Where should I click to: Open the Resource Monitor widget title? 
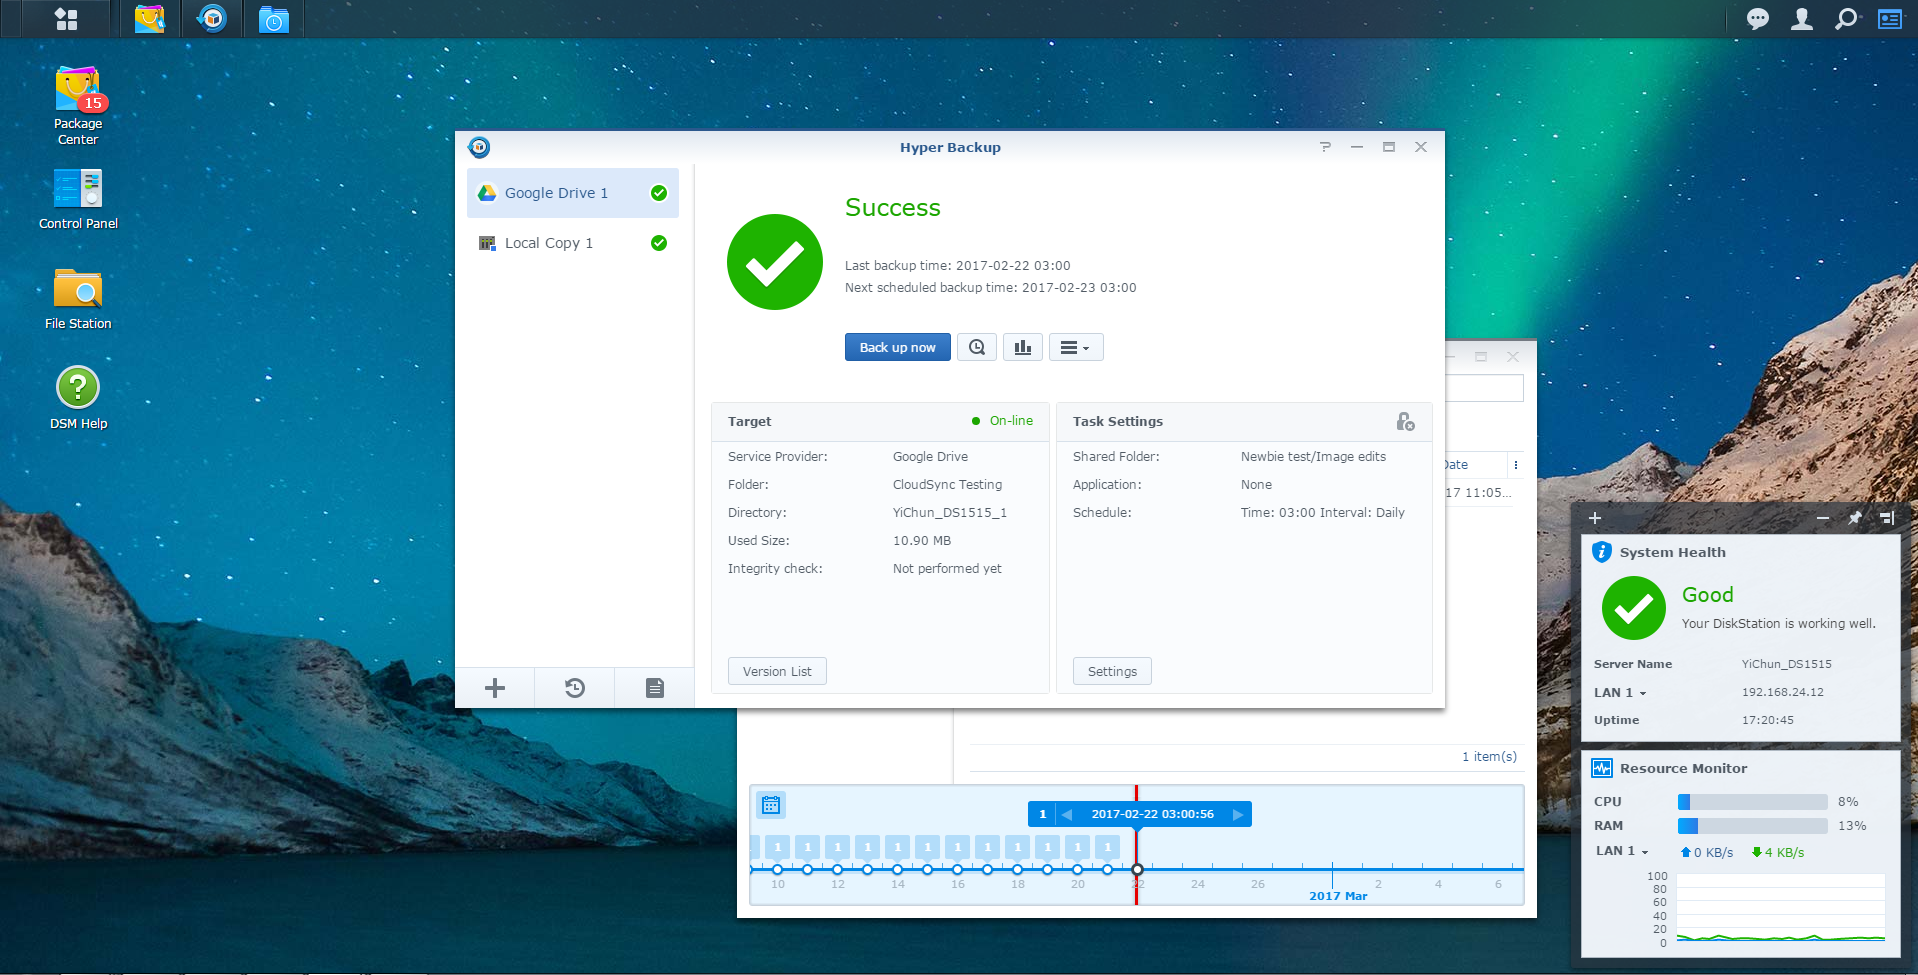point(1683,768)
